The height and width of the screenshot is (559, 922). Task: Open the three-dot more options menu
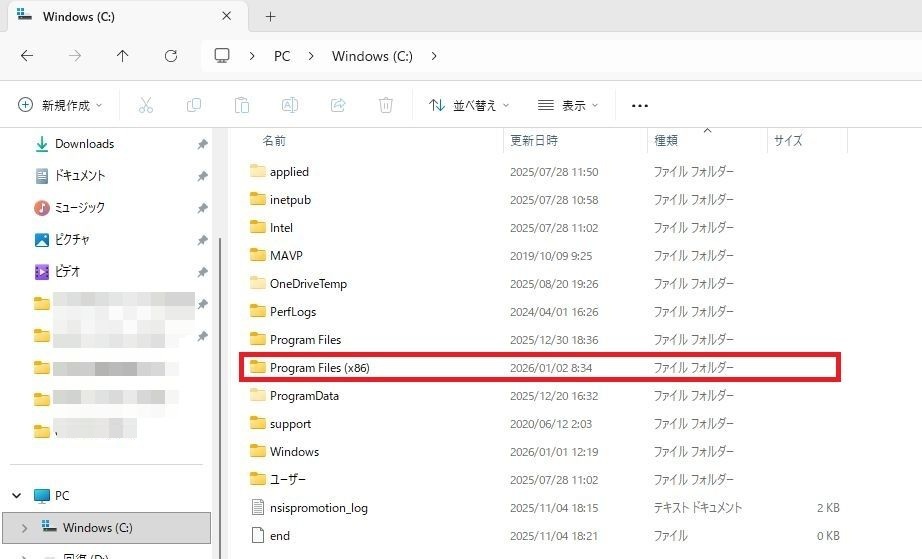coord(640,105)
